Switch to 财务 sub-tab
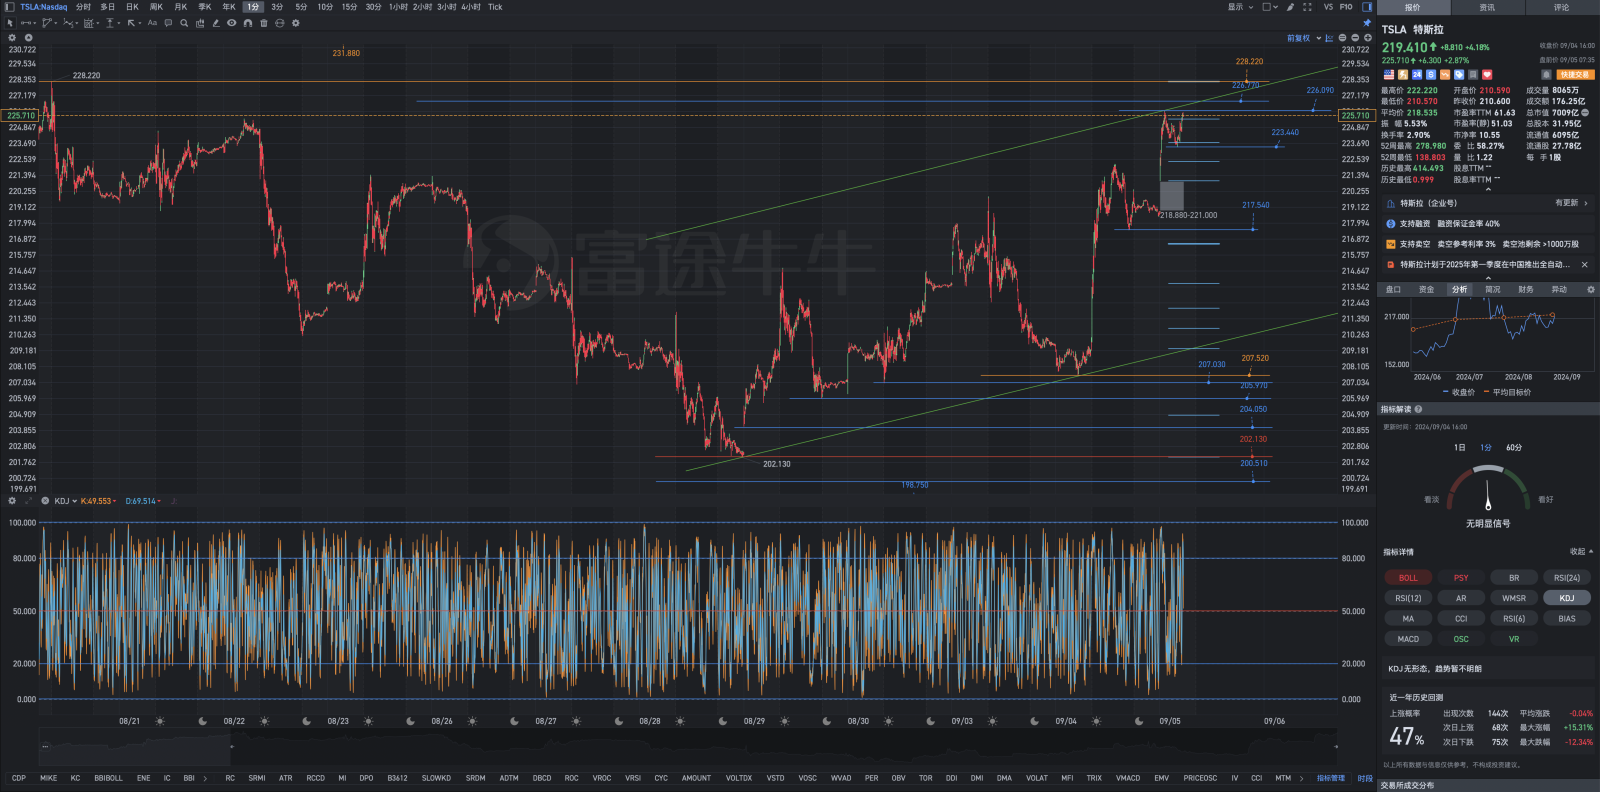This screenshot has height=792, width=1600. tap(1526, 290)
